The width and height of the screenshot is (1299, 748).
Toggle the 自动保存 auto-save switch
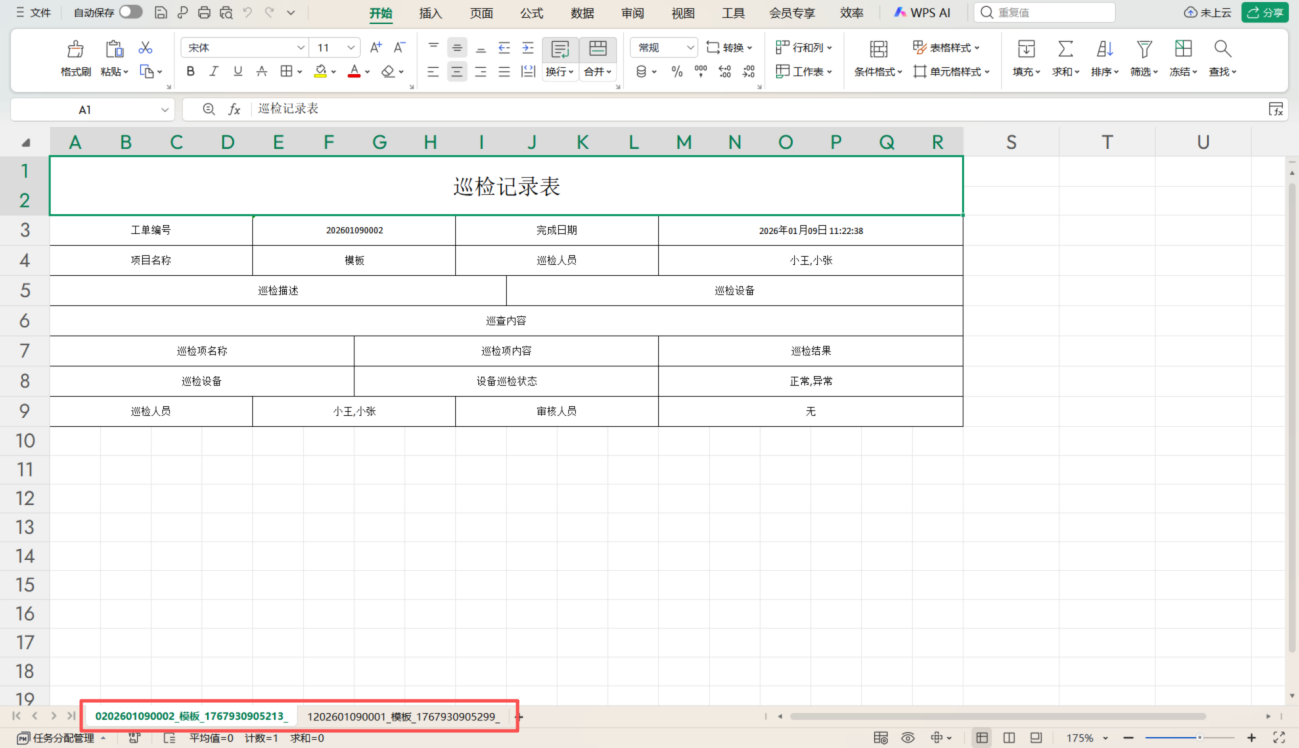coord(130,13)
